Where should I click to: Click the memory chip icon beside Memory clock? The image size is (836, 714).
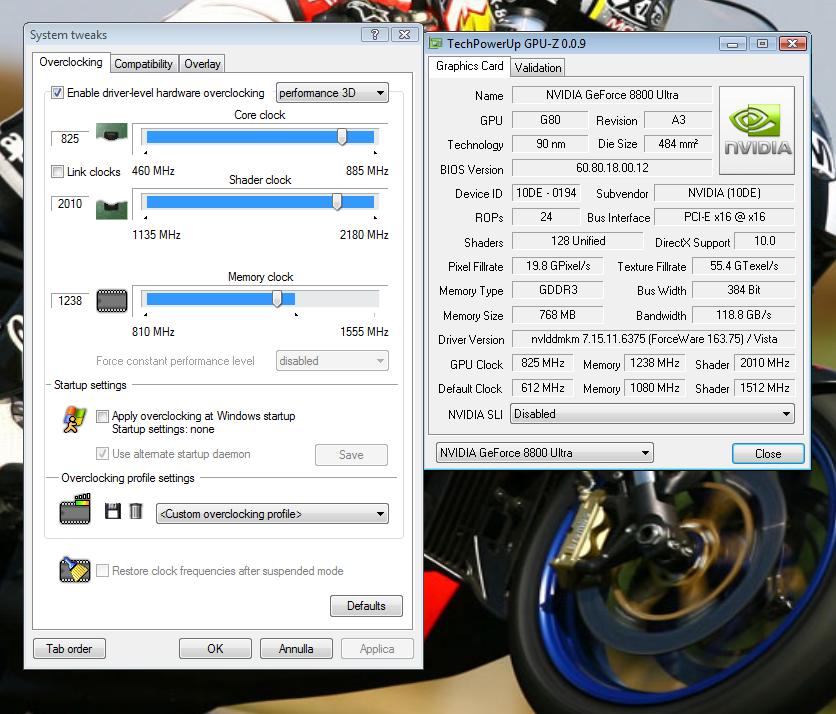click(112, 301)
